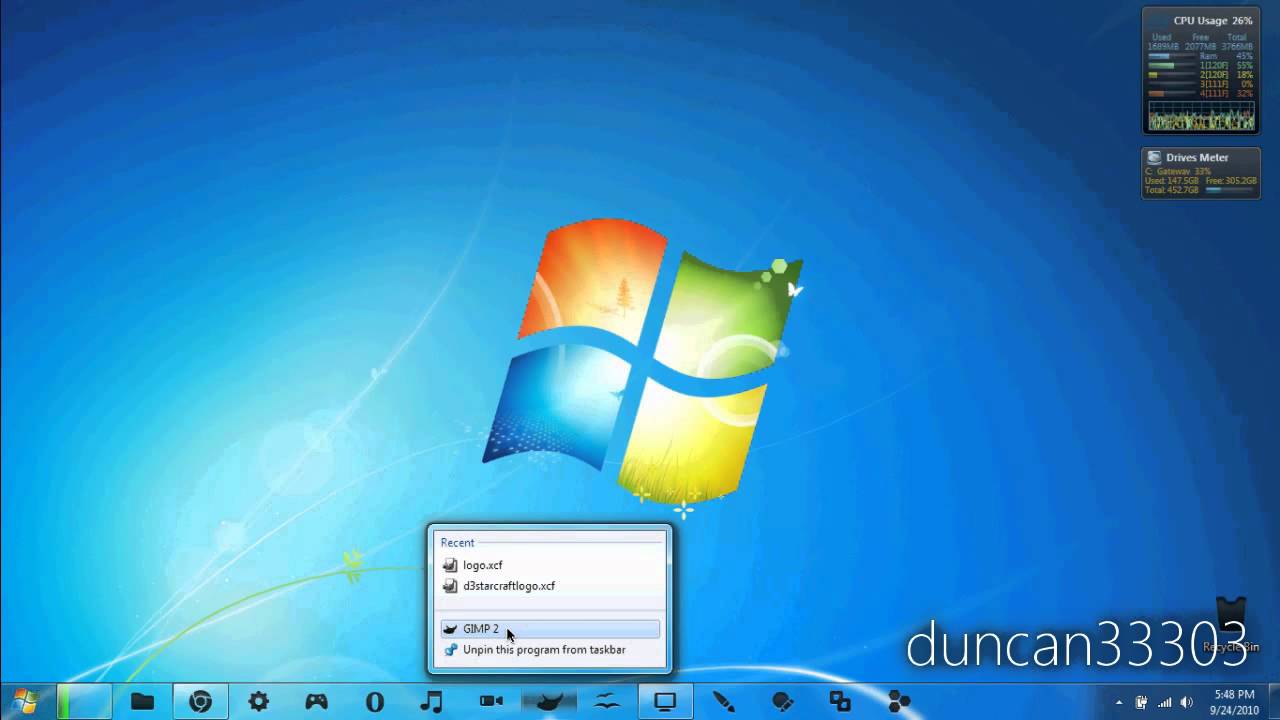This screenshot has width=1280, height=720.
Task: Open the overlapping squares taskbar icon
Action: coord(840,701)
